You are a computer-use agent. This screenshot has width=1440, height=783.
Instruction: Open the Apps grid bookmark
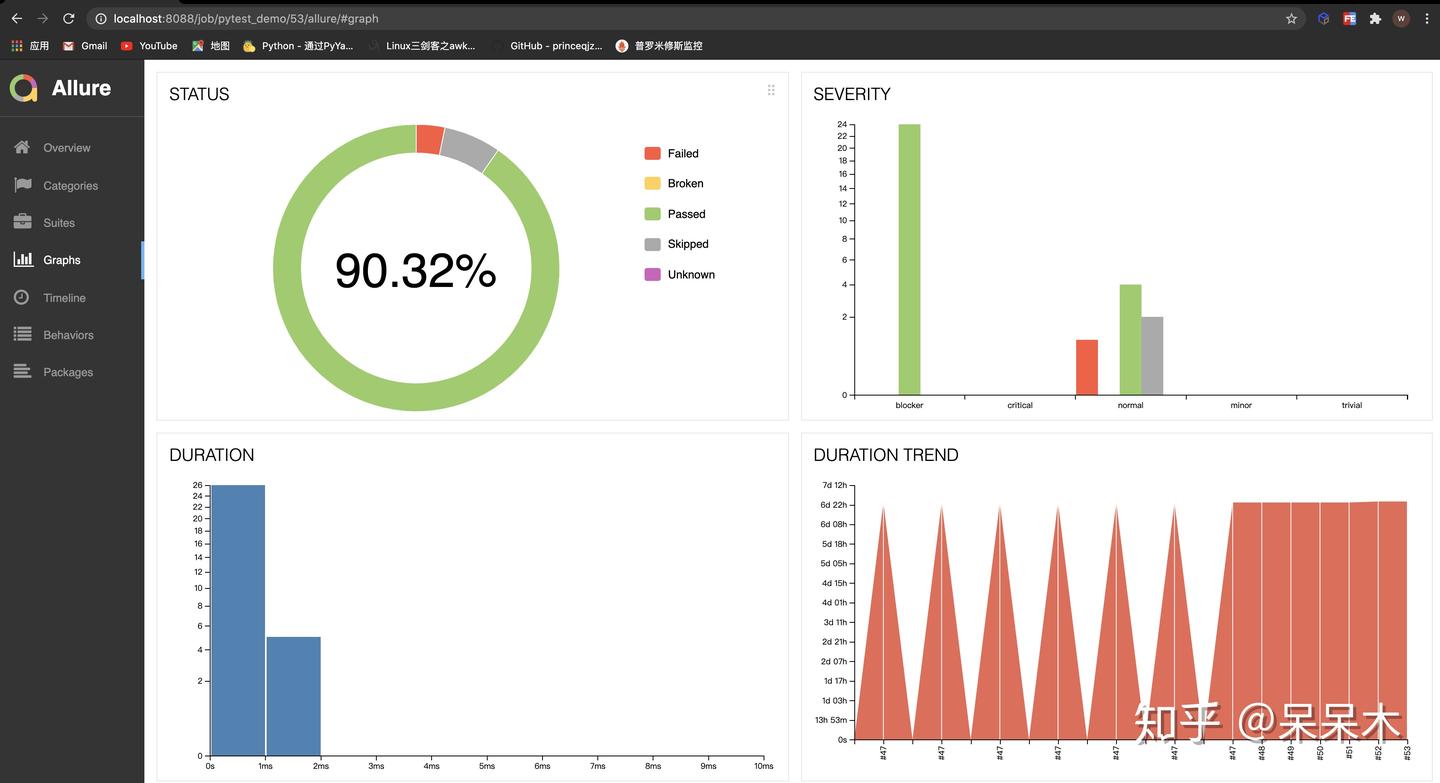pos(30,45)
